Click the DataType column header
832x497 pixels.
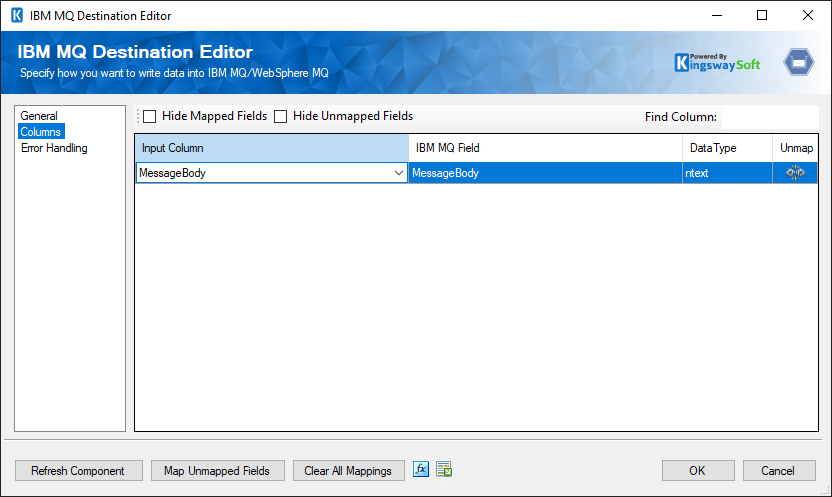pyautogui.click(x=727, y=148)
